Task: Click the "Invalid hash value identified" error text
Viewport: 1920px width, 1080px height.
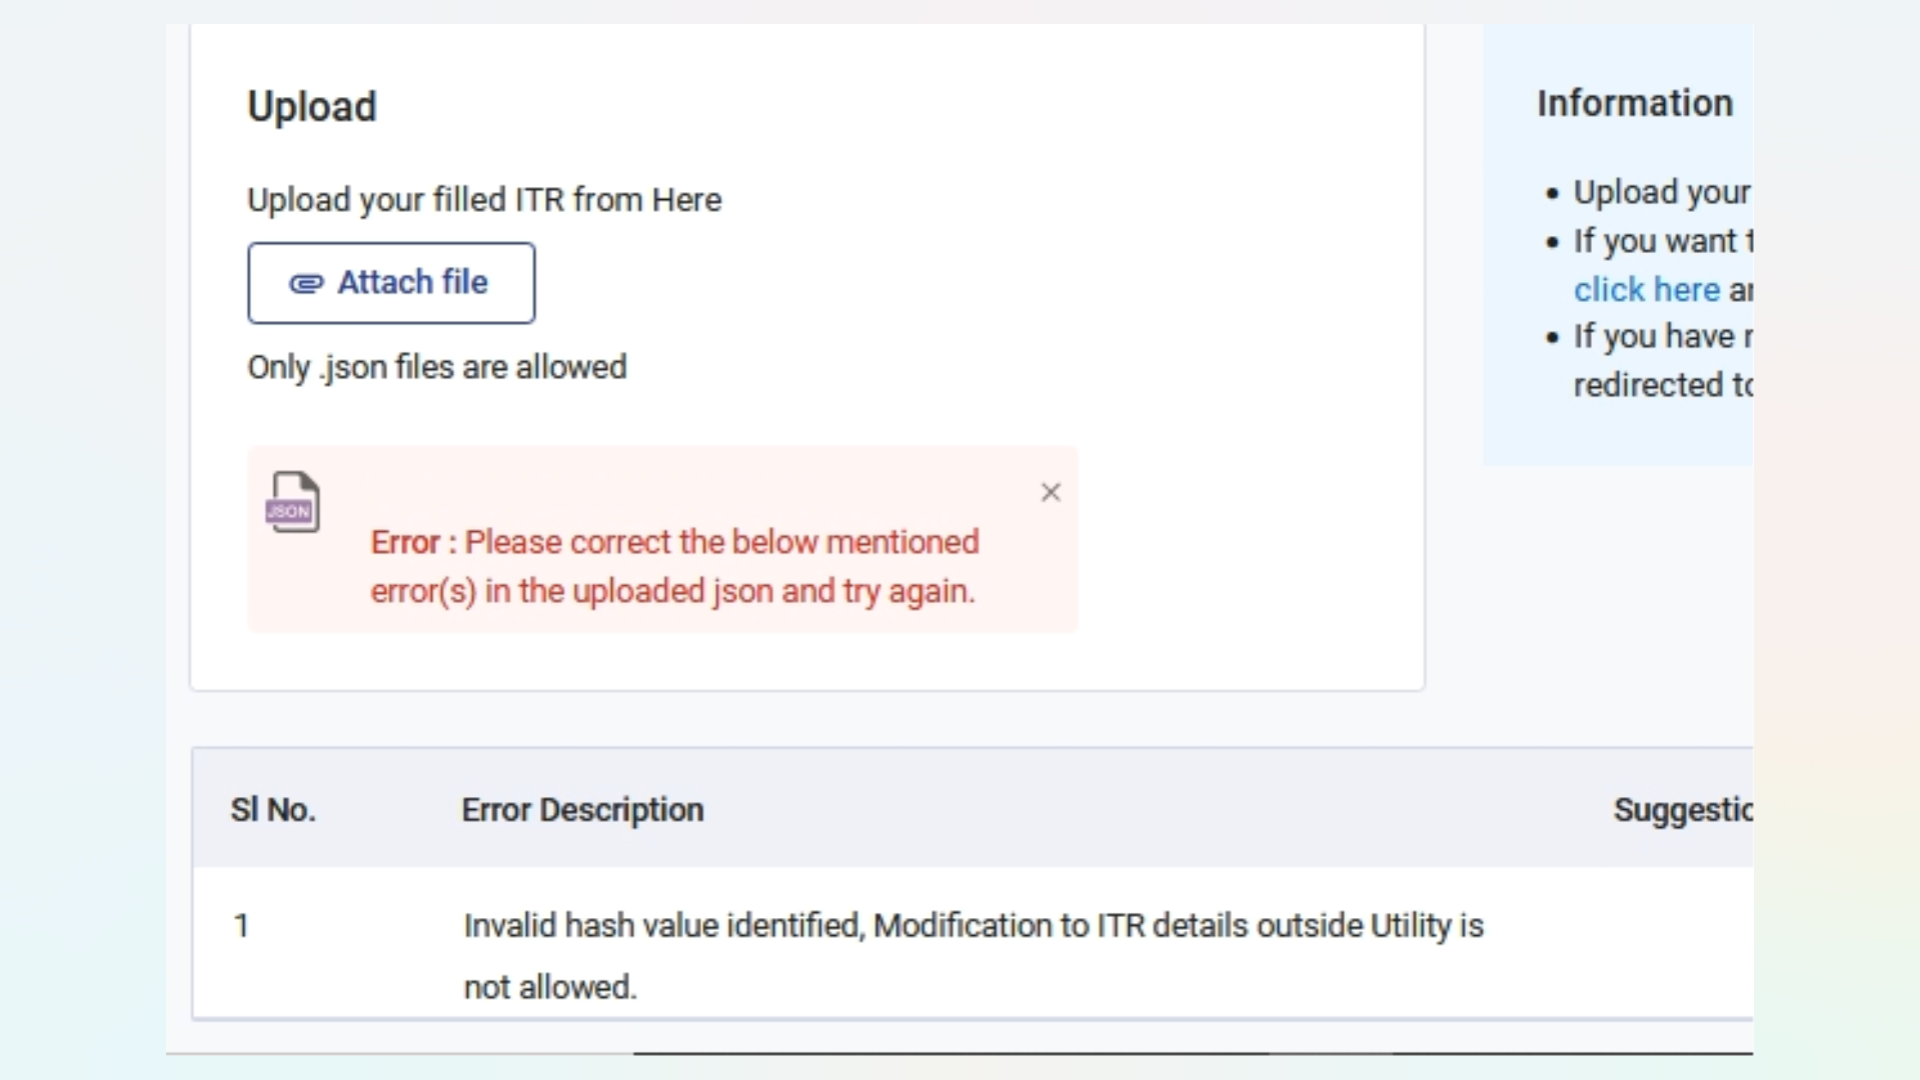Action: tap(661, 925)
